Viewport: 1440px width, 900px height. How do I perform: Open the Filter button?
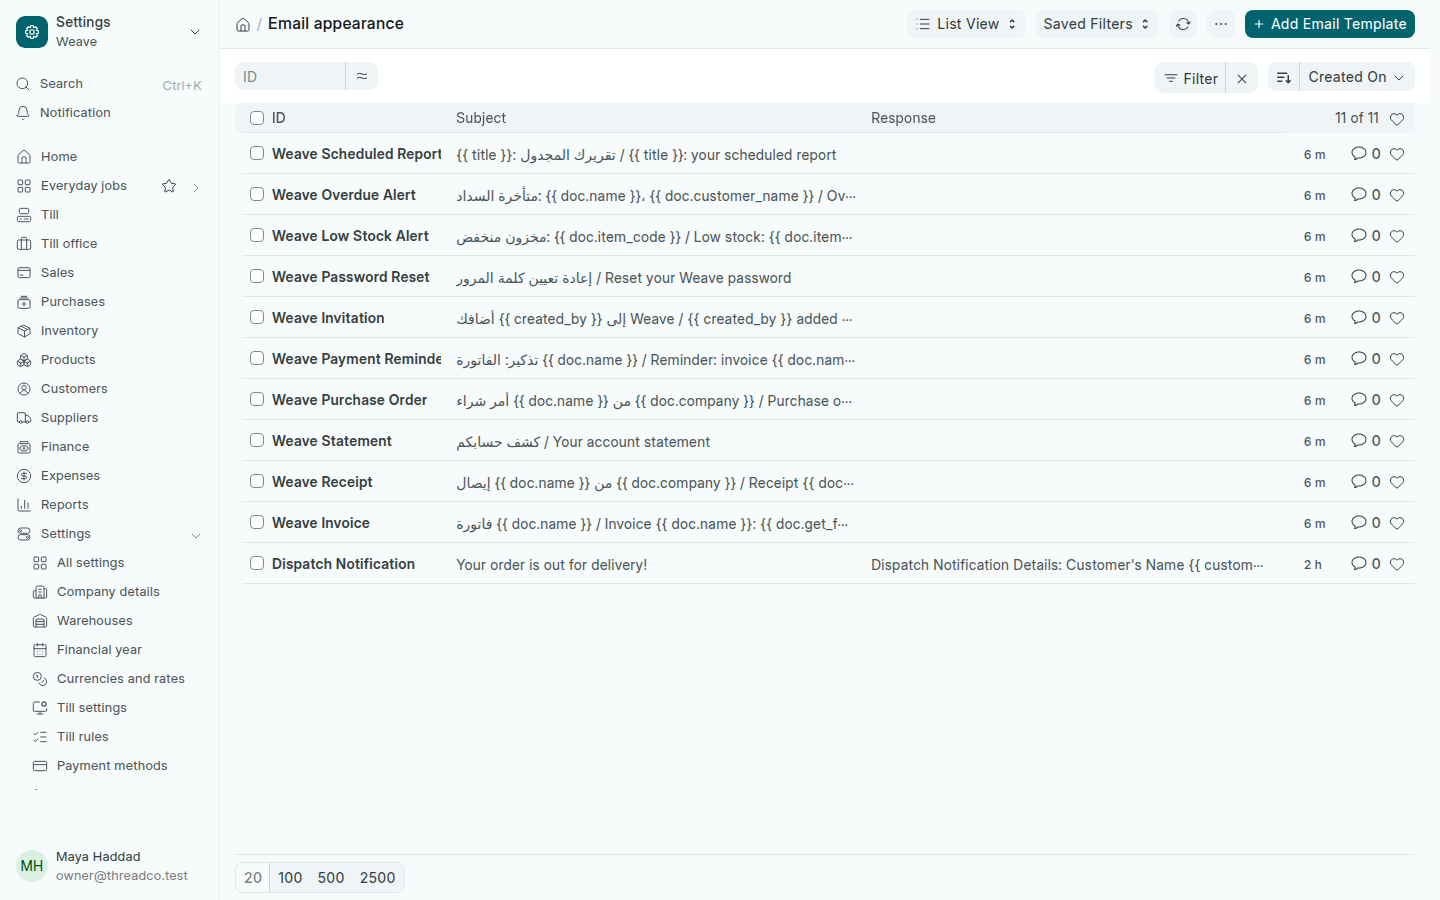[x=1190, y=78]
